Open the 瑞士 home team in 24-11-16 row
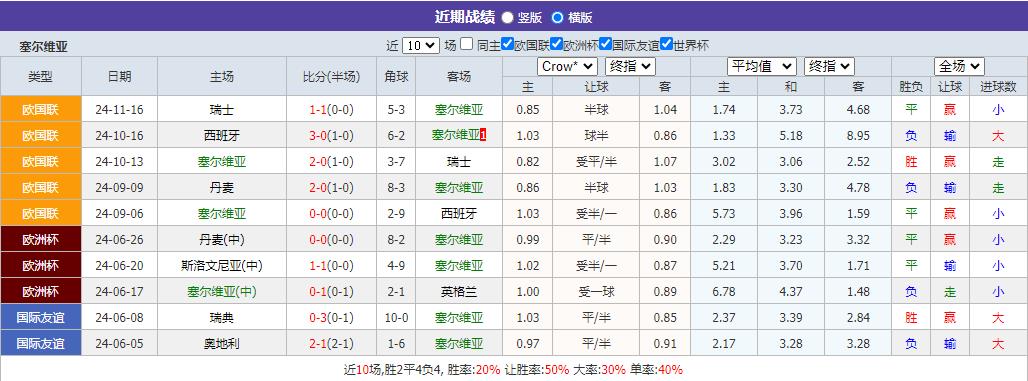The height and width of the screenshot is (381, 1028). pos(222,110)
